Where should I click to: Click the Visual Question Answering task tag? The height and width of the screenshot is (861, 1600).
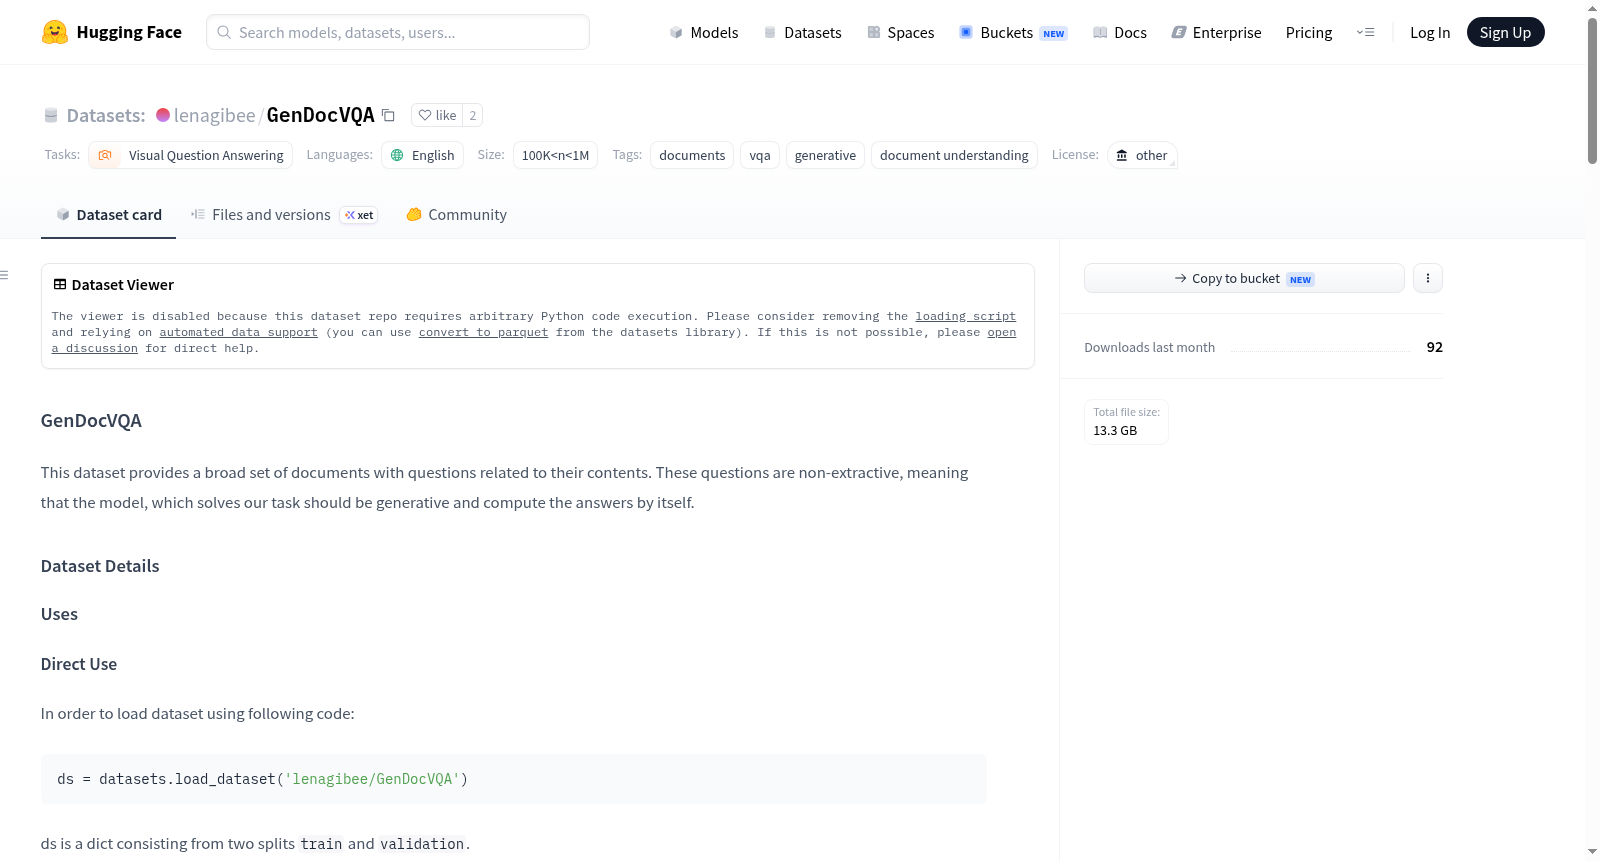click(x=190, y=155)
